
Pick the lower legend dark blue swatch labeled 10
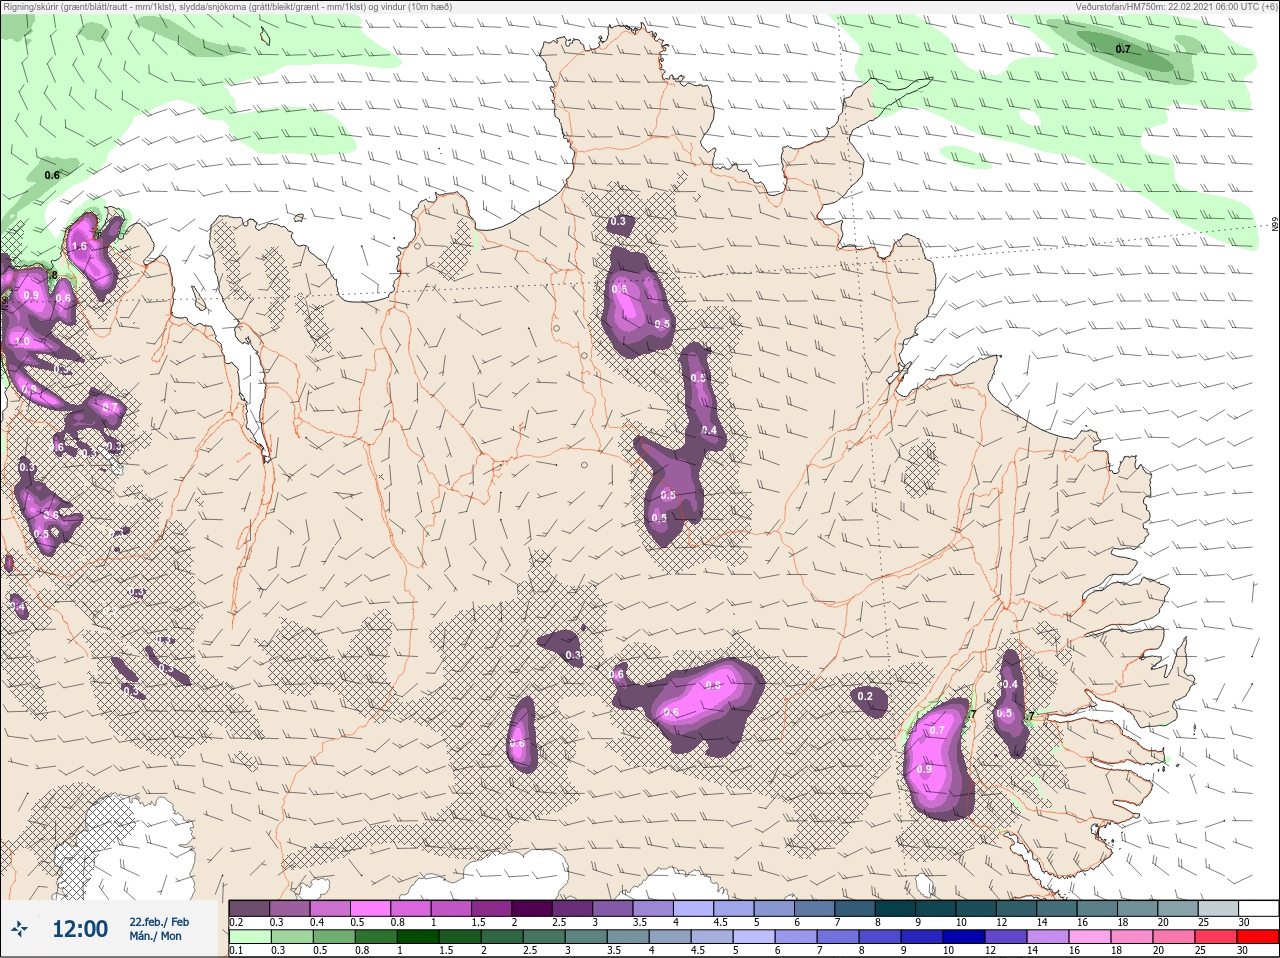(963, 937)
